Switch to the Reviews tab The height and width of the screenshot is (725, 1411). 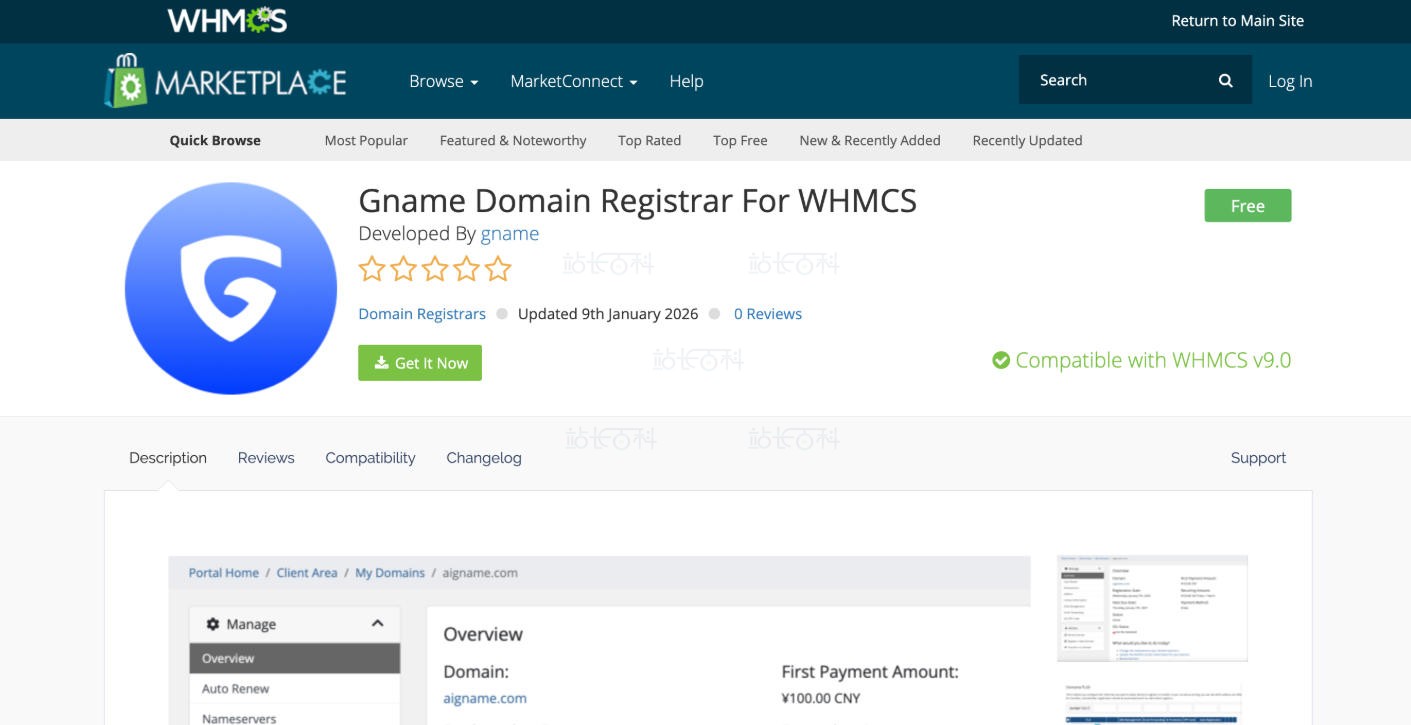coord(266,458)
